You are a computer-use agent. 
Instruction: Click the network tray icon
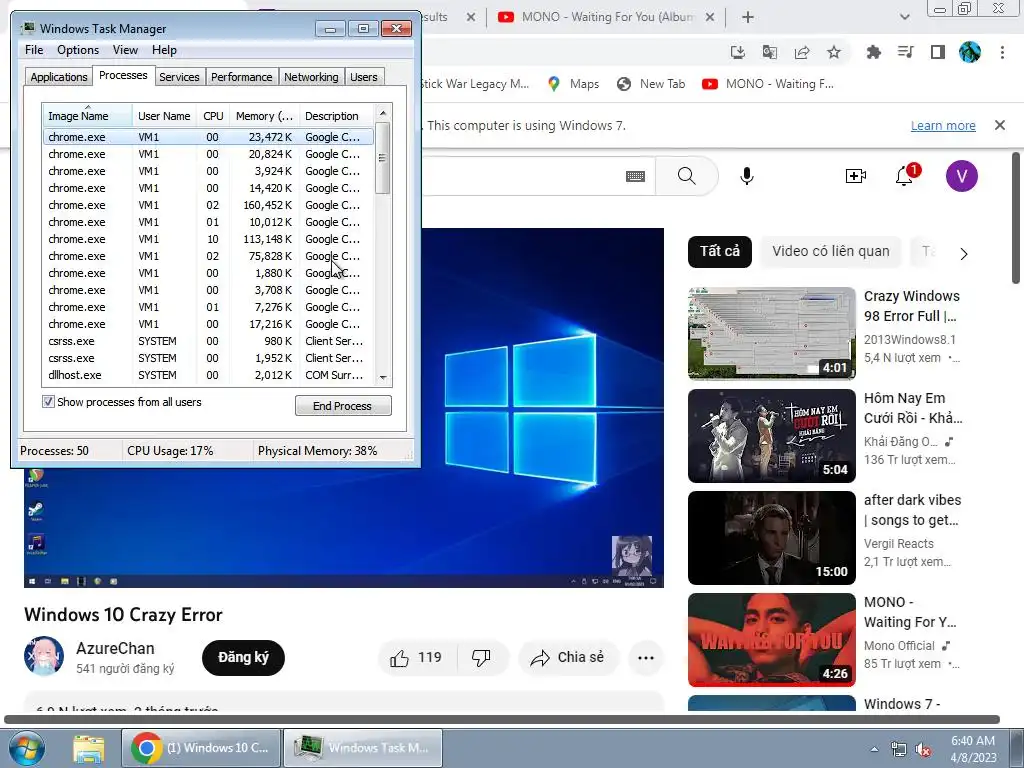899,750
